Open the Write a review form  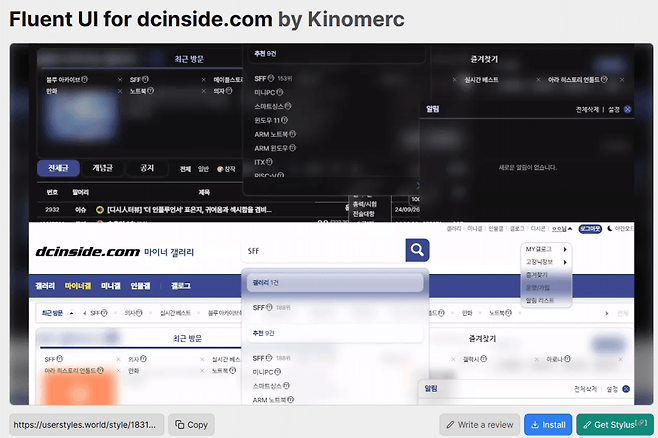[479, 425]
